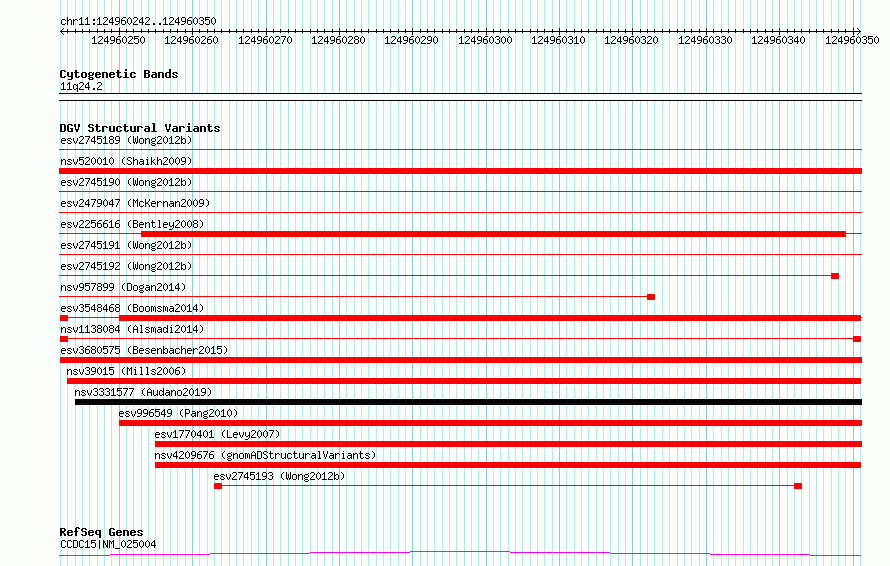Image resolution: width=890 pixels, height=566 pixels.
Task: Click the black bar of nsv3331577
Action: (468, 402)
